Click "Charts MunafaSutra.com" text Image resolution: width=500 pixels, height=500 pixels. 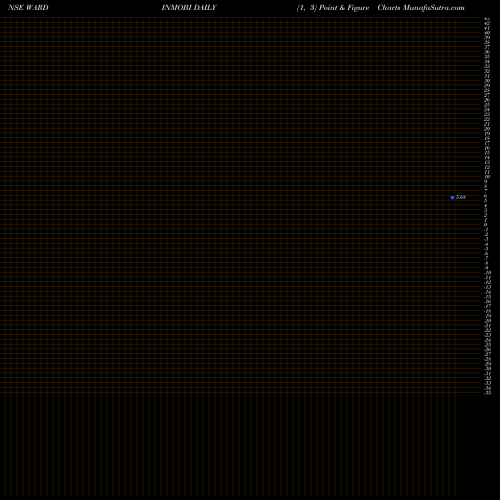pos(421,8)
